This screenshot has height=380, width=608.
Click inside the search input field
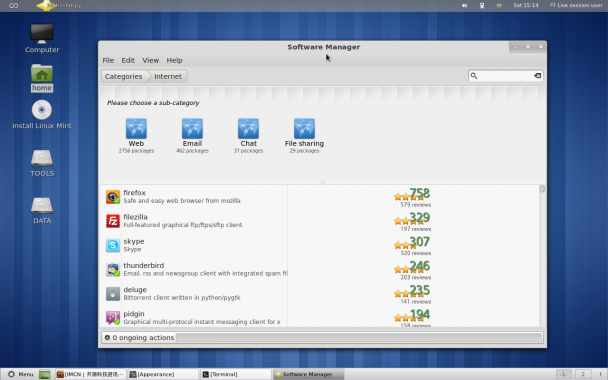tap(505, 76)
